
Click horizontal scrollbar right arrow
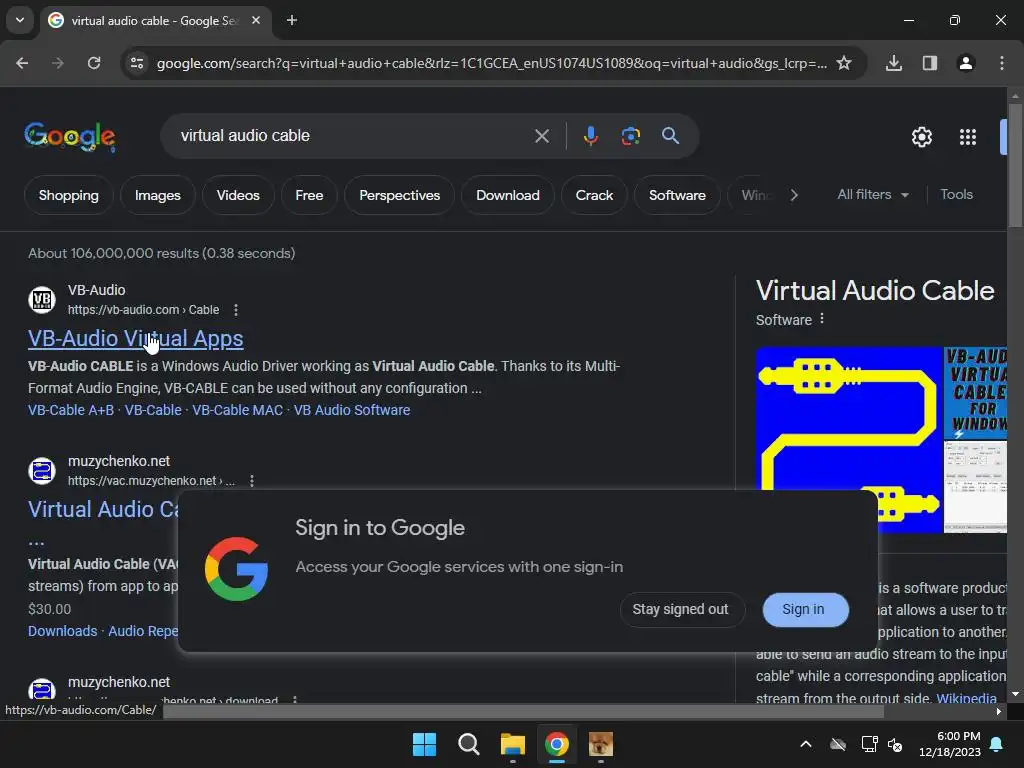(x=999, y=712)
